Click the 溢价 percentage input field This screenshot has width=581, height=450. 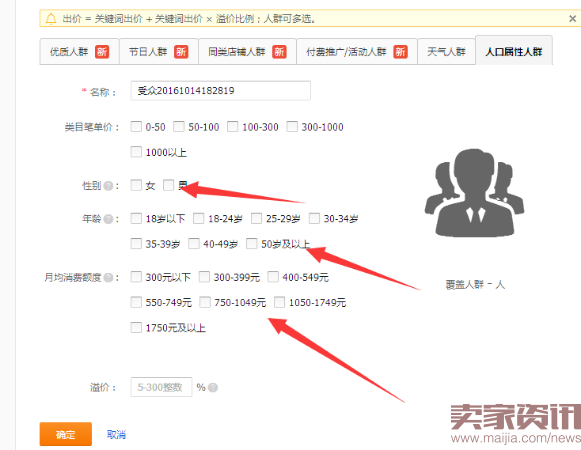(x=161, y=387)
